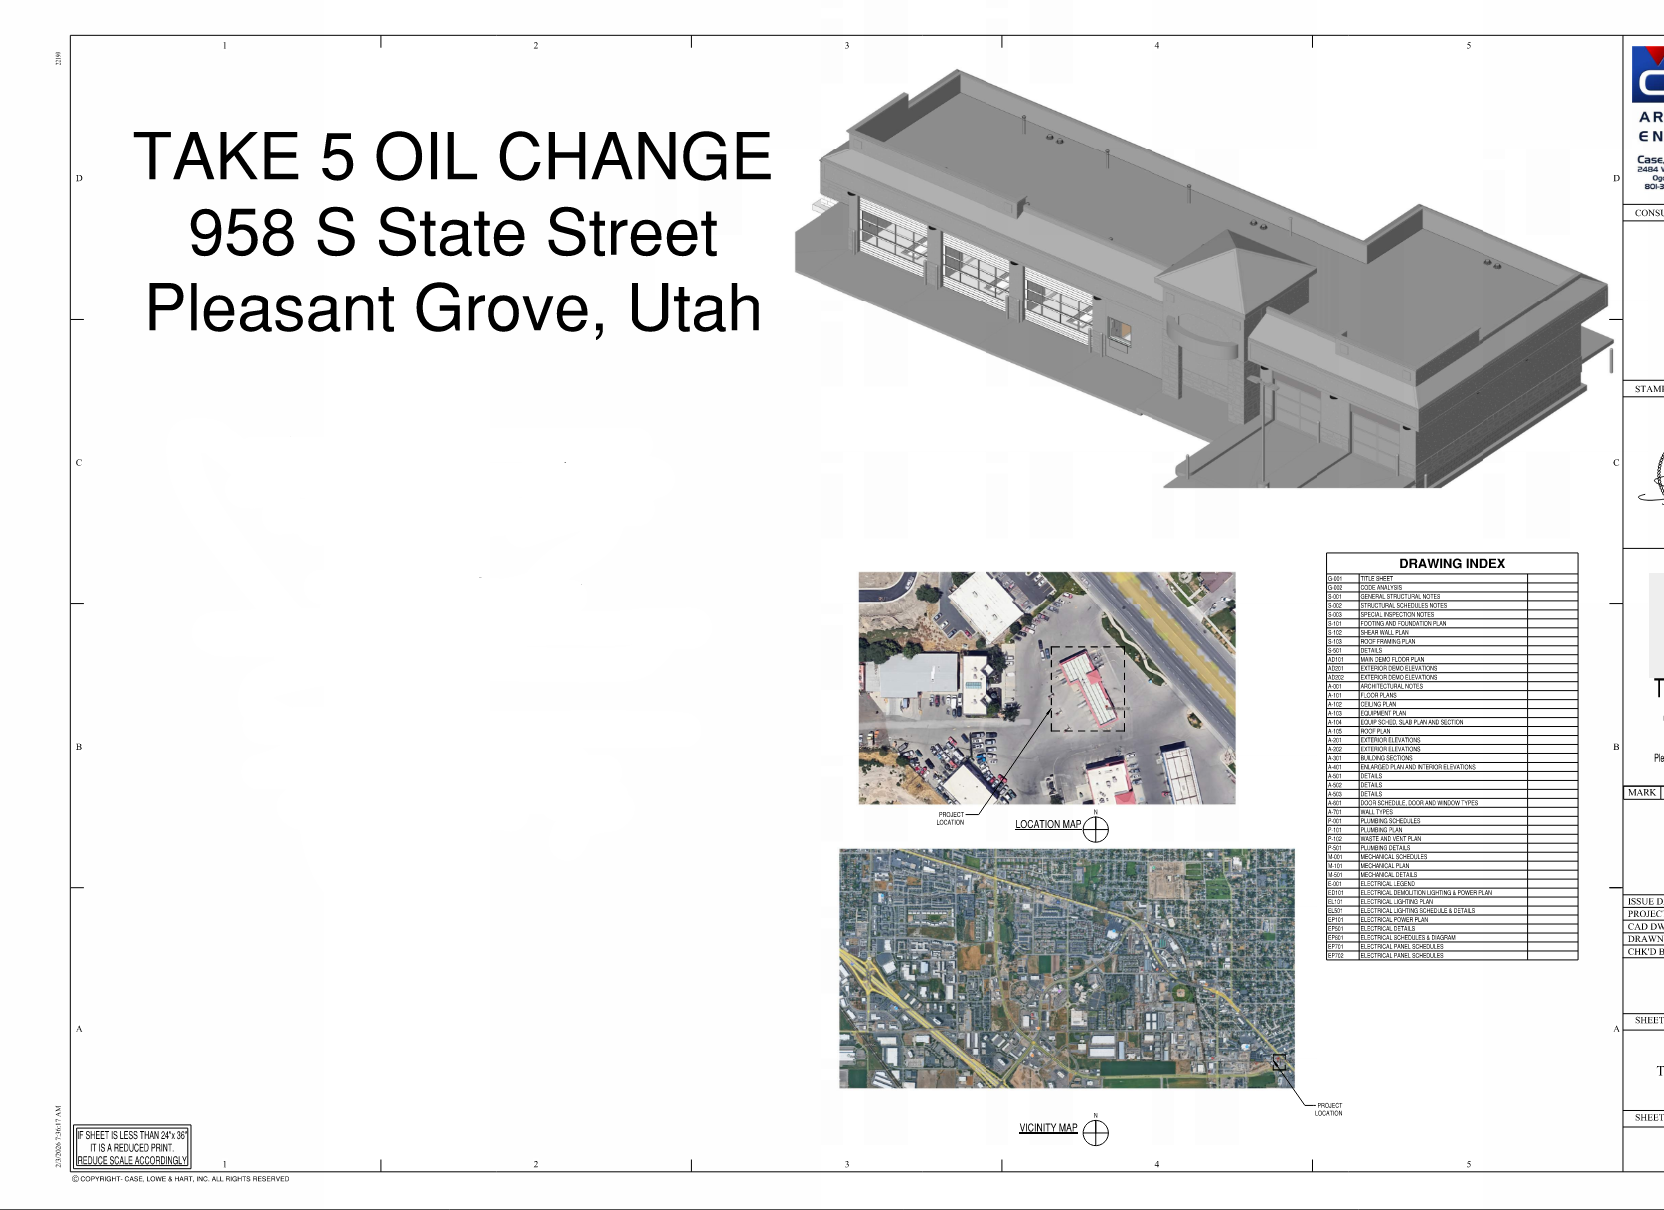This screenshot has width=1664, height=1210.
Task: Select index row 'STRUCTURAL SCHEDULES NOTES'
Action: pos(1452,606)
